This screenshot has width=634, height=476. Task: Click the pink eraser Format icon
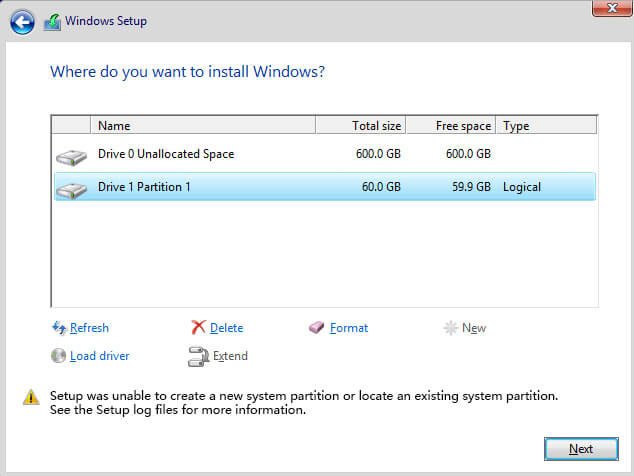pos(317,328)
